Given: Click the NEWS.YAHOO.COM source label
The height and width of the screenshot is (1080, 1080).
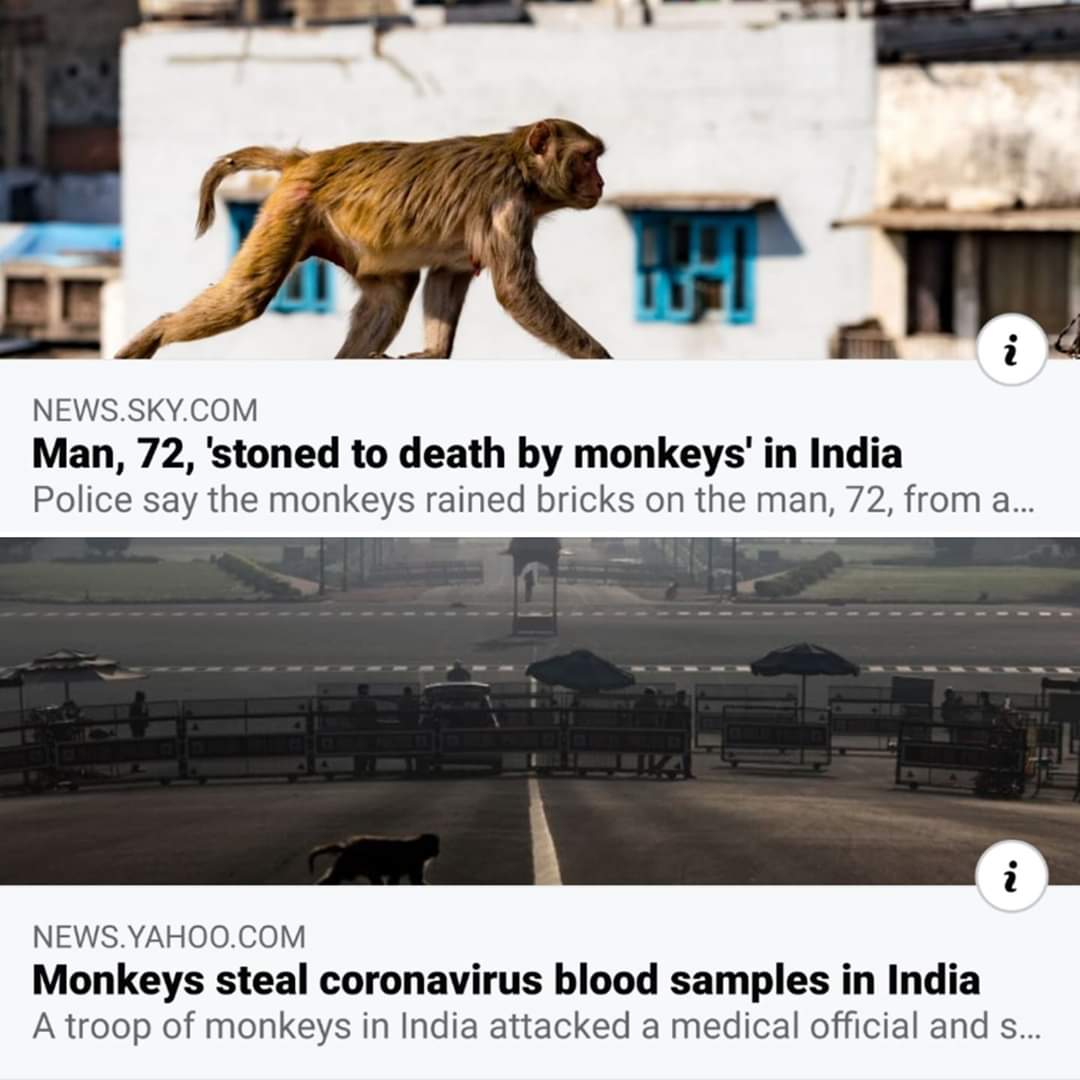Looking at the screenshot, I should [169, 937].
